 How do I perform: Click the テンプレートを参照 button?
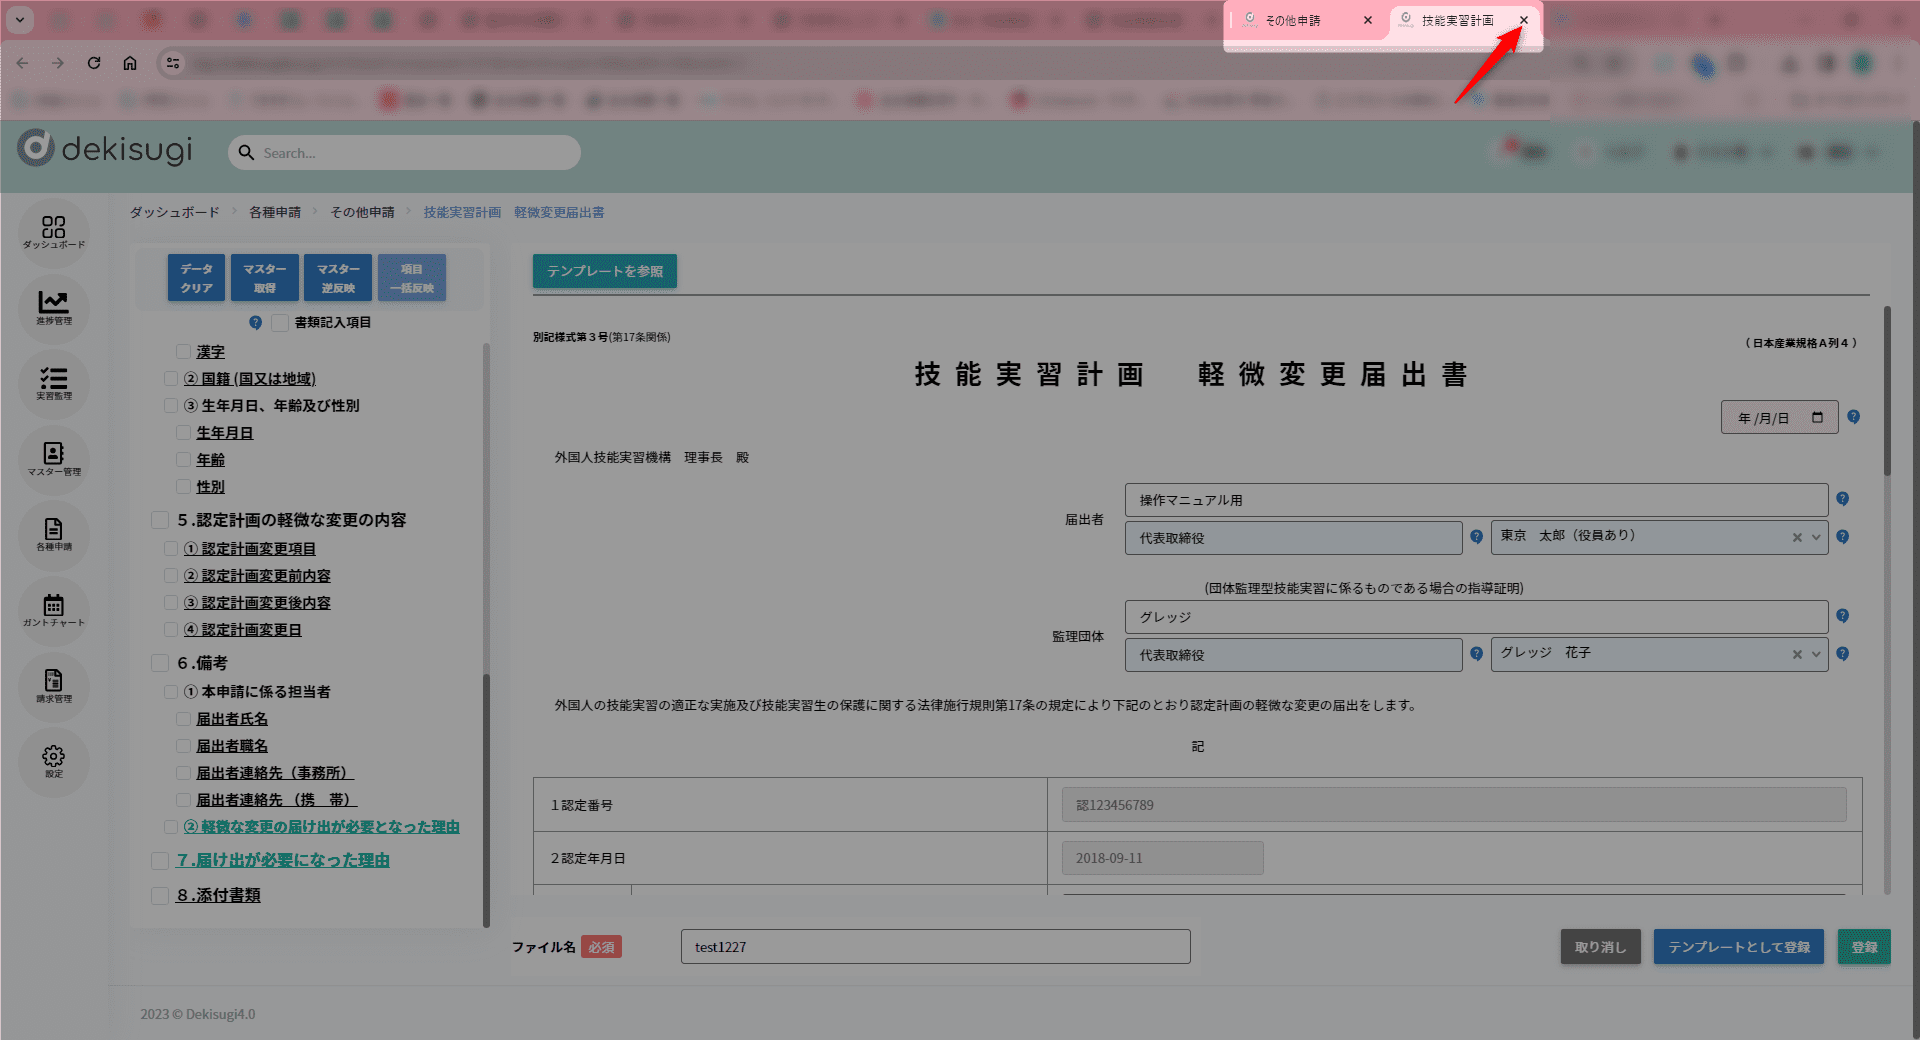(x=604, y=271)
